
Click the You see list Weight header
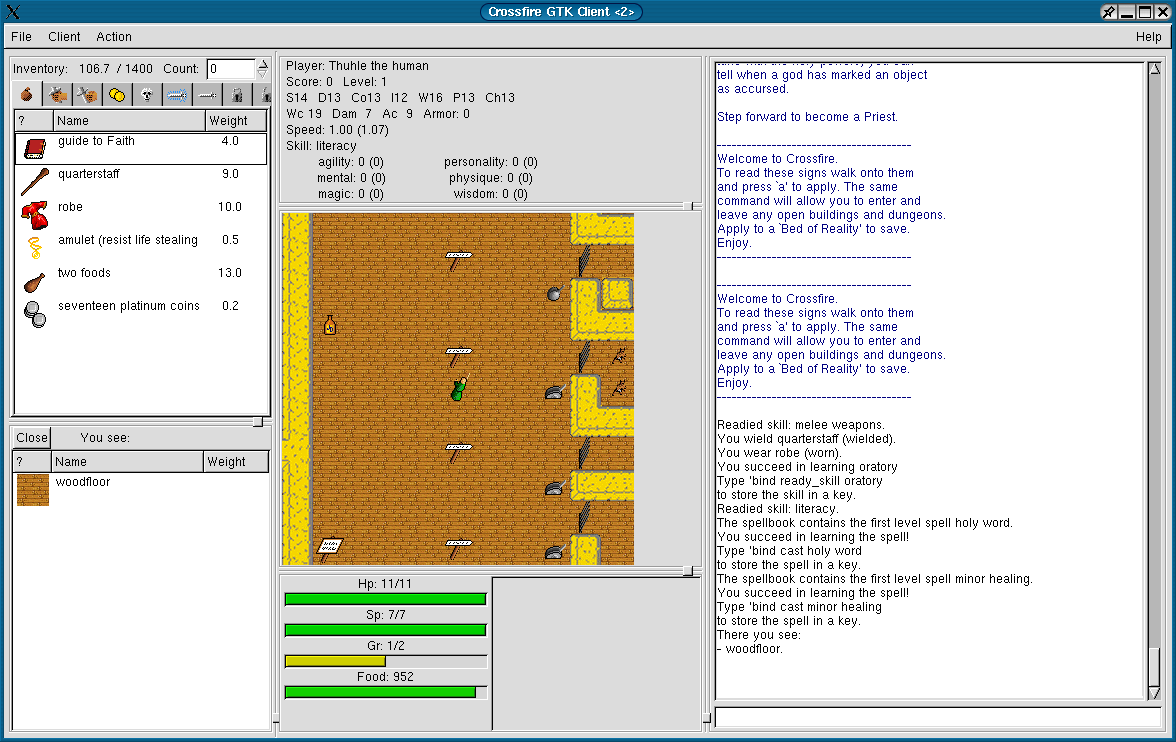236,462
